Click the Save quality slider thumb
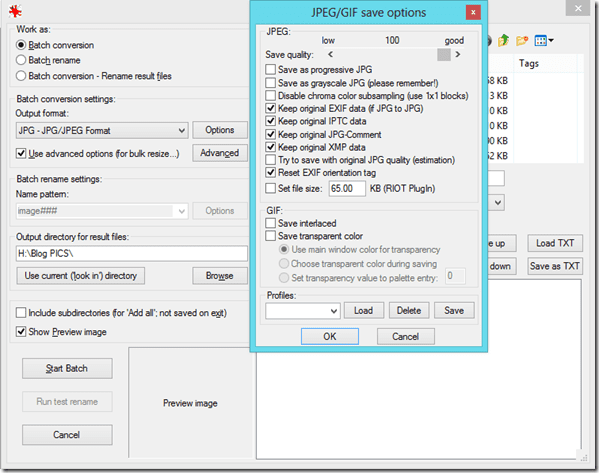The image size is (599, 473). [444, 55]
